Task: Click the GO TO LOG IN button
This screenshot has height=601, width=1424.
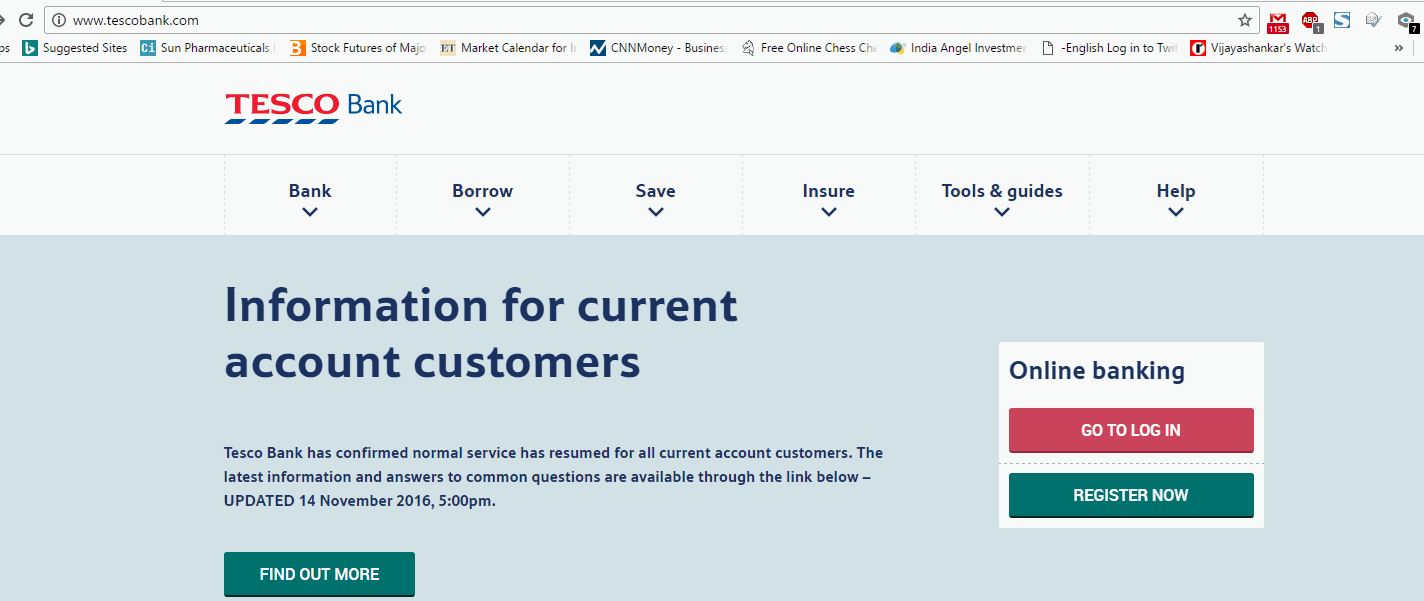Action: click(1131, 430)
